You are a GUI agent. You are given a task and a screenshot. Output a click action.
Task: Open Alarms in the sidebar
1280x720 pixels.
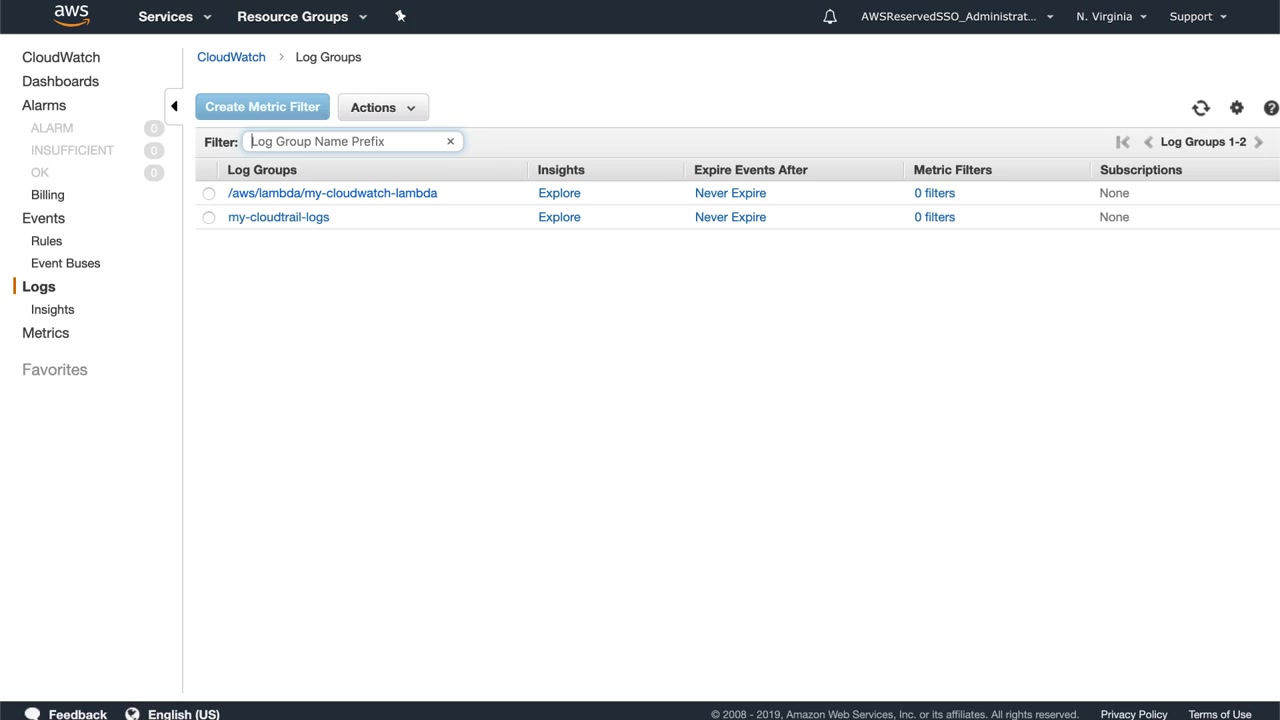(44, 105)
